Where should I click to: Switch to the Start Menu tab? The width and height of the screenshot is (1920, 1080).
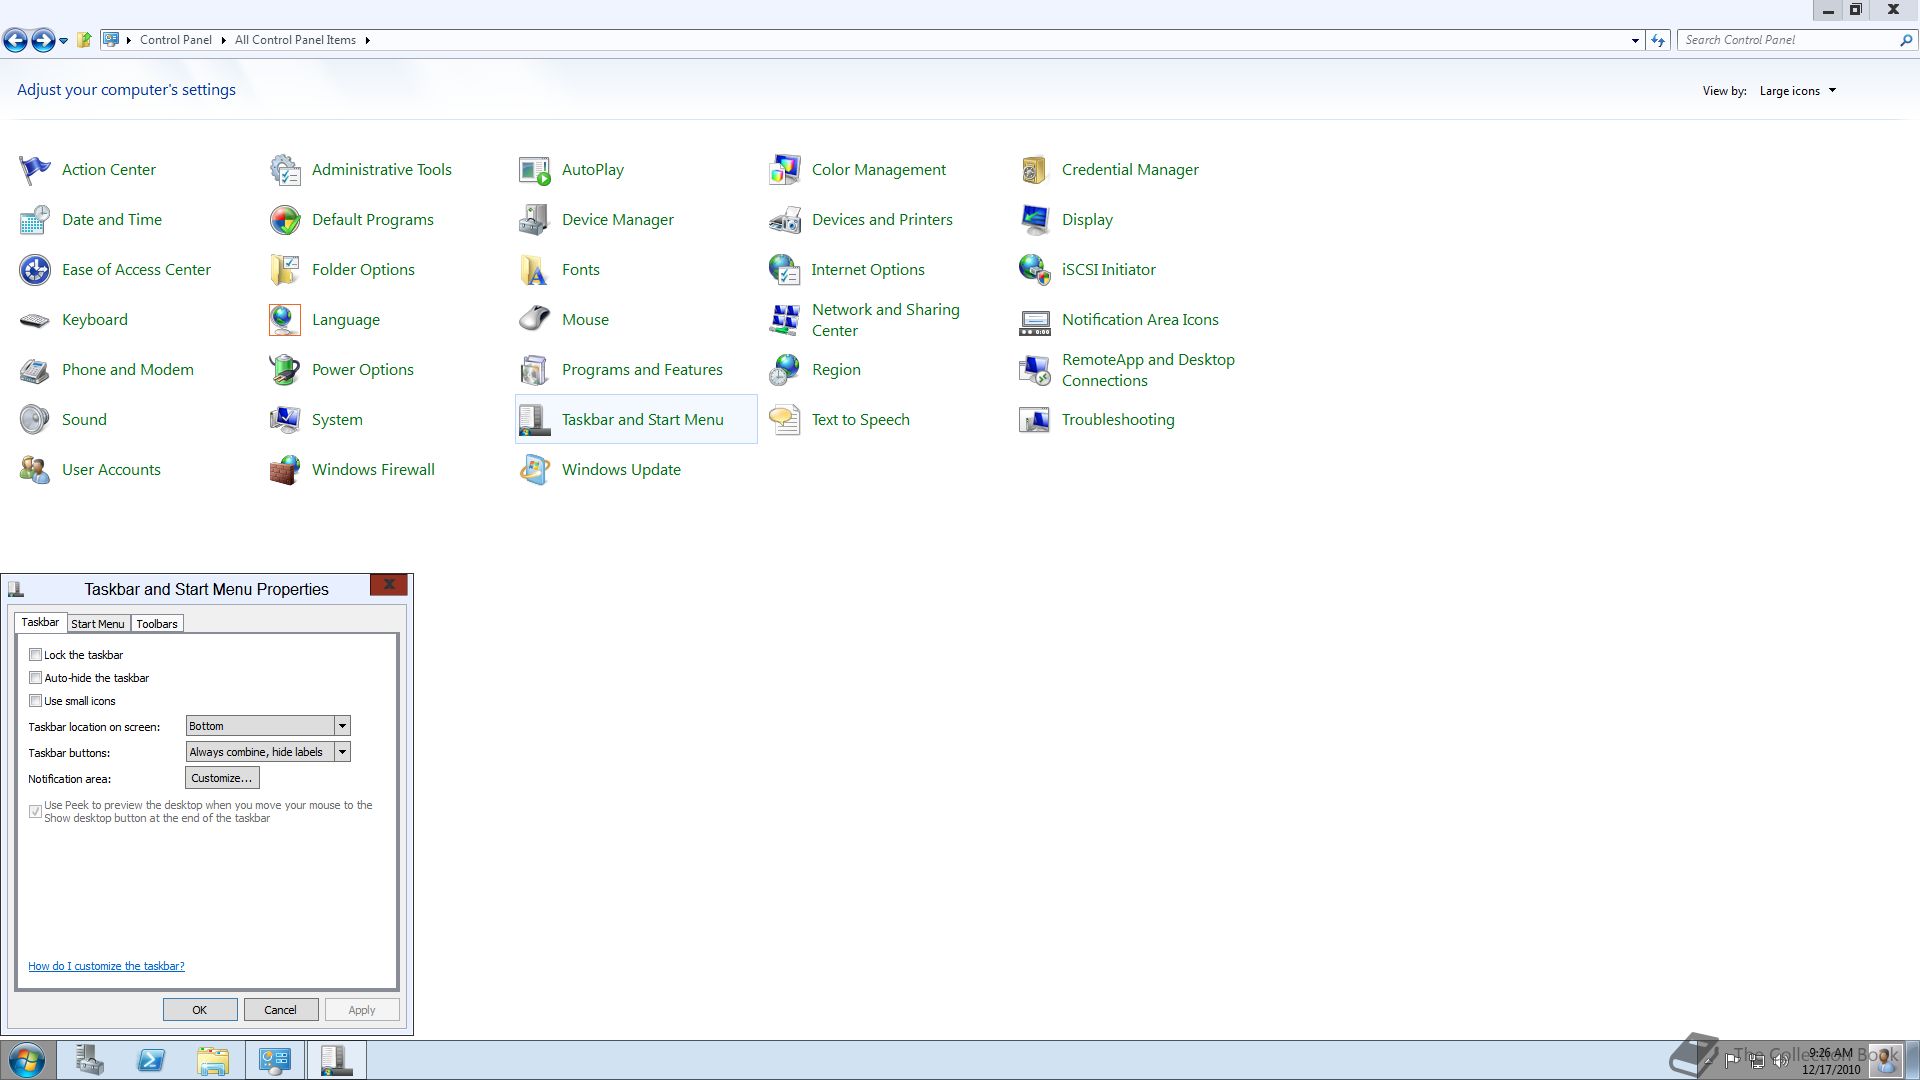(98, 624)
